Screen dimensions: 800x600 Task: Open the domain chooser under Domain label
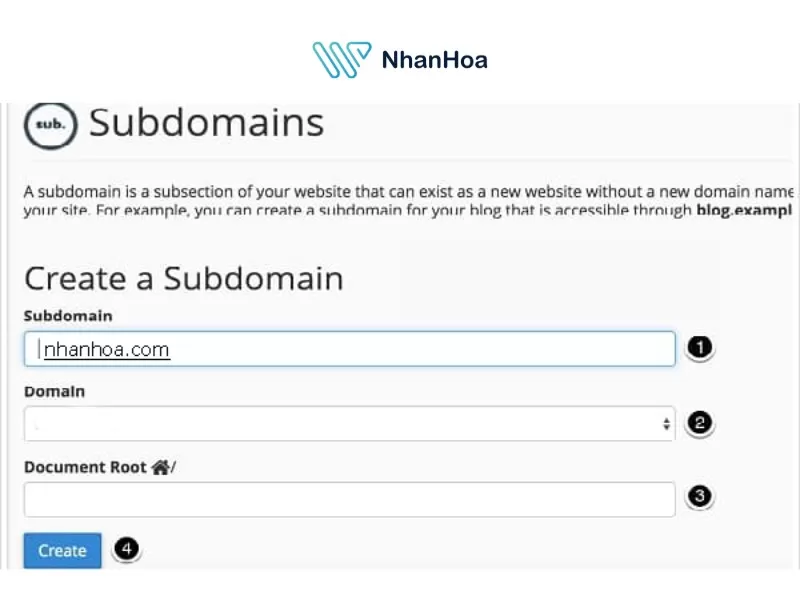[350, 423]
